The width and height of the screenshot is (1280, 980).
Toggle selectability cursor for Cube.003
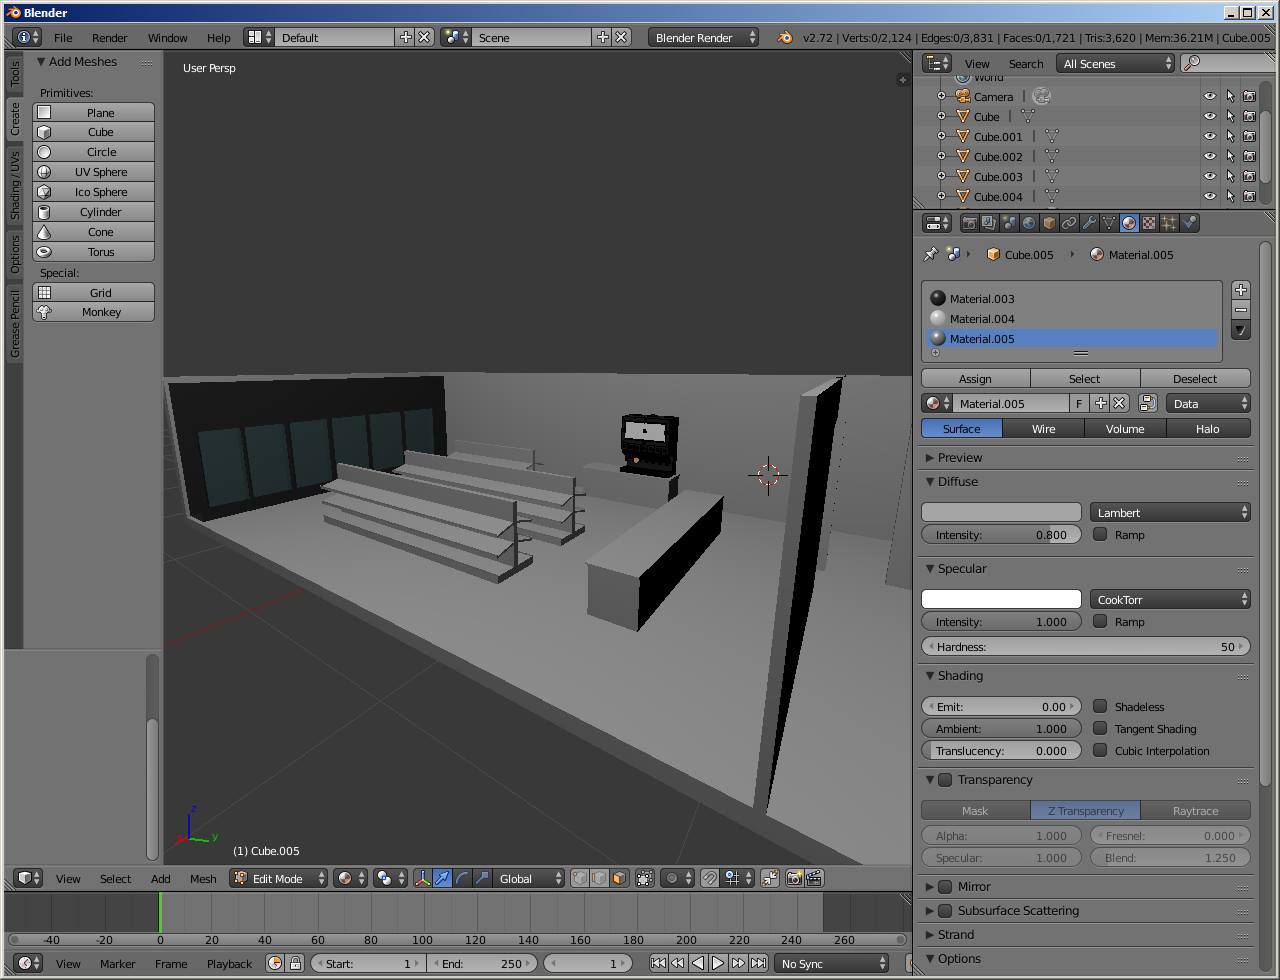(x=1230, y=176)
